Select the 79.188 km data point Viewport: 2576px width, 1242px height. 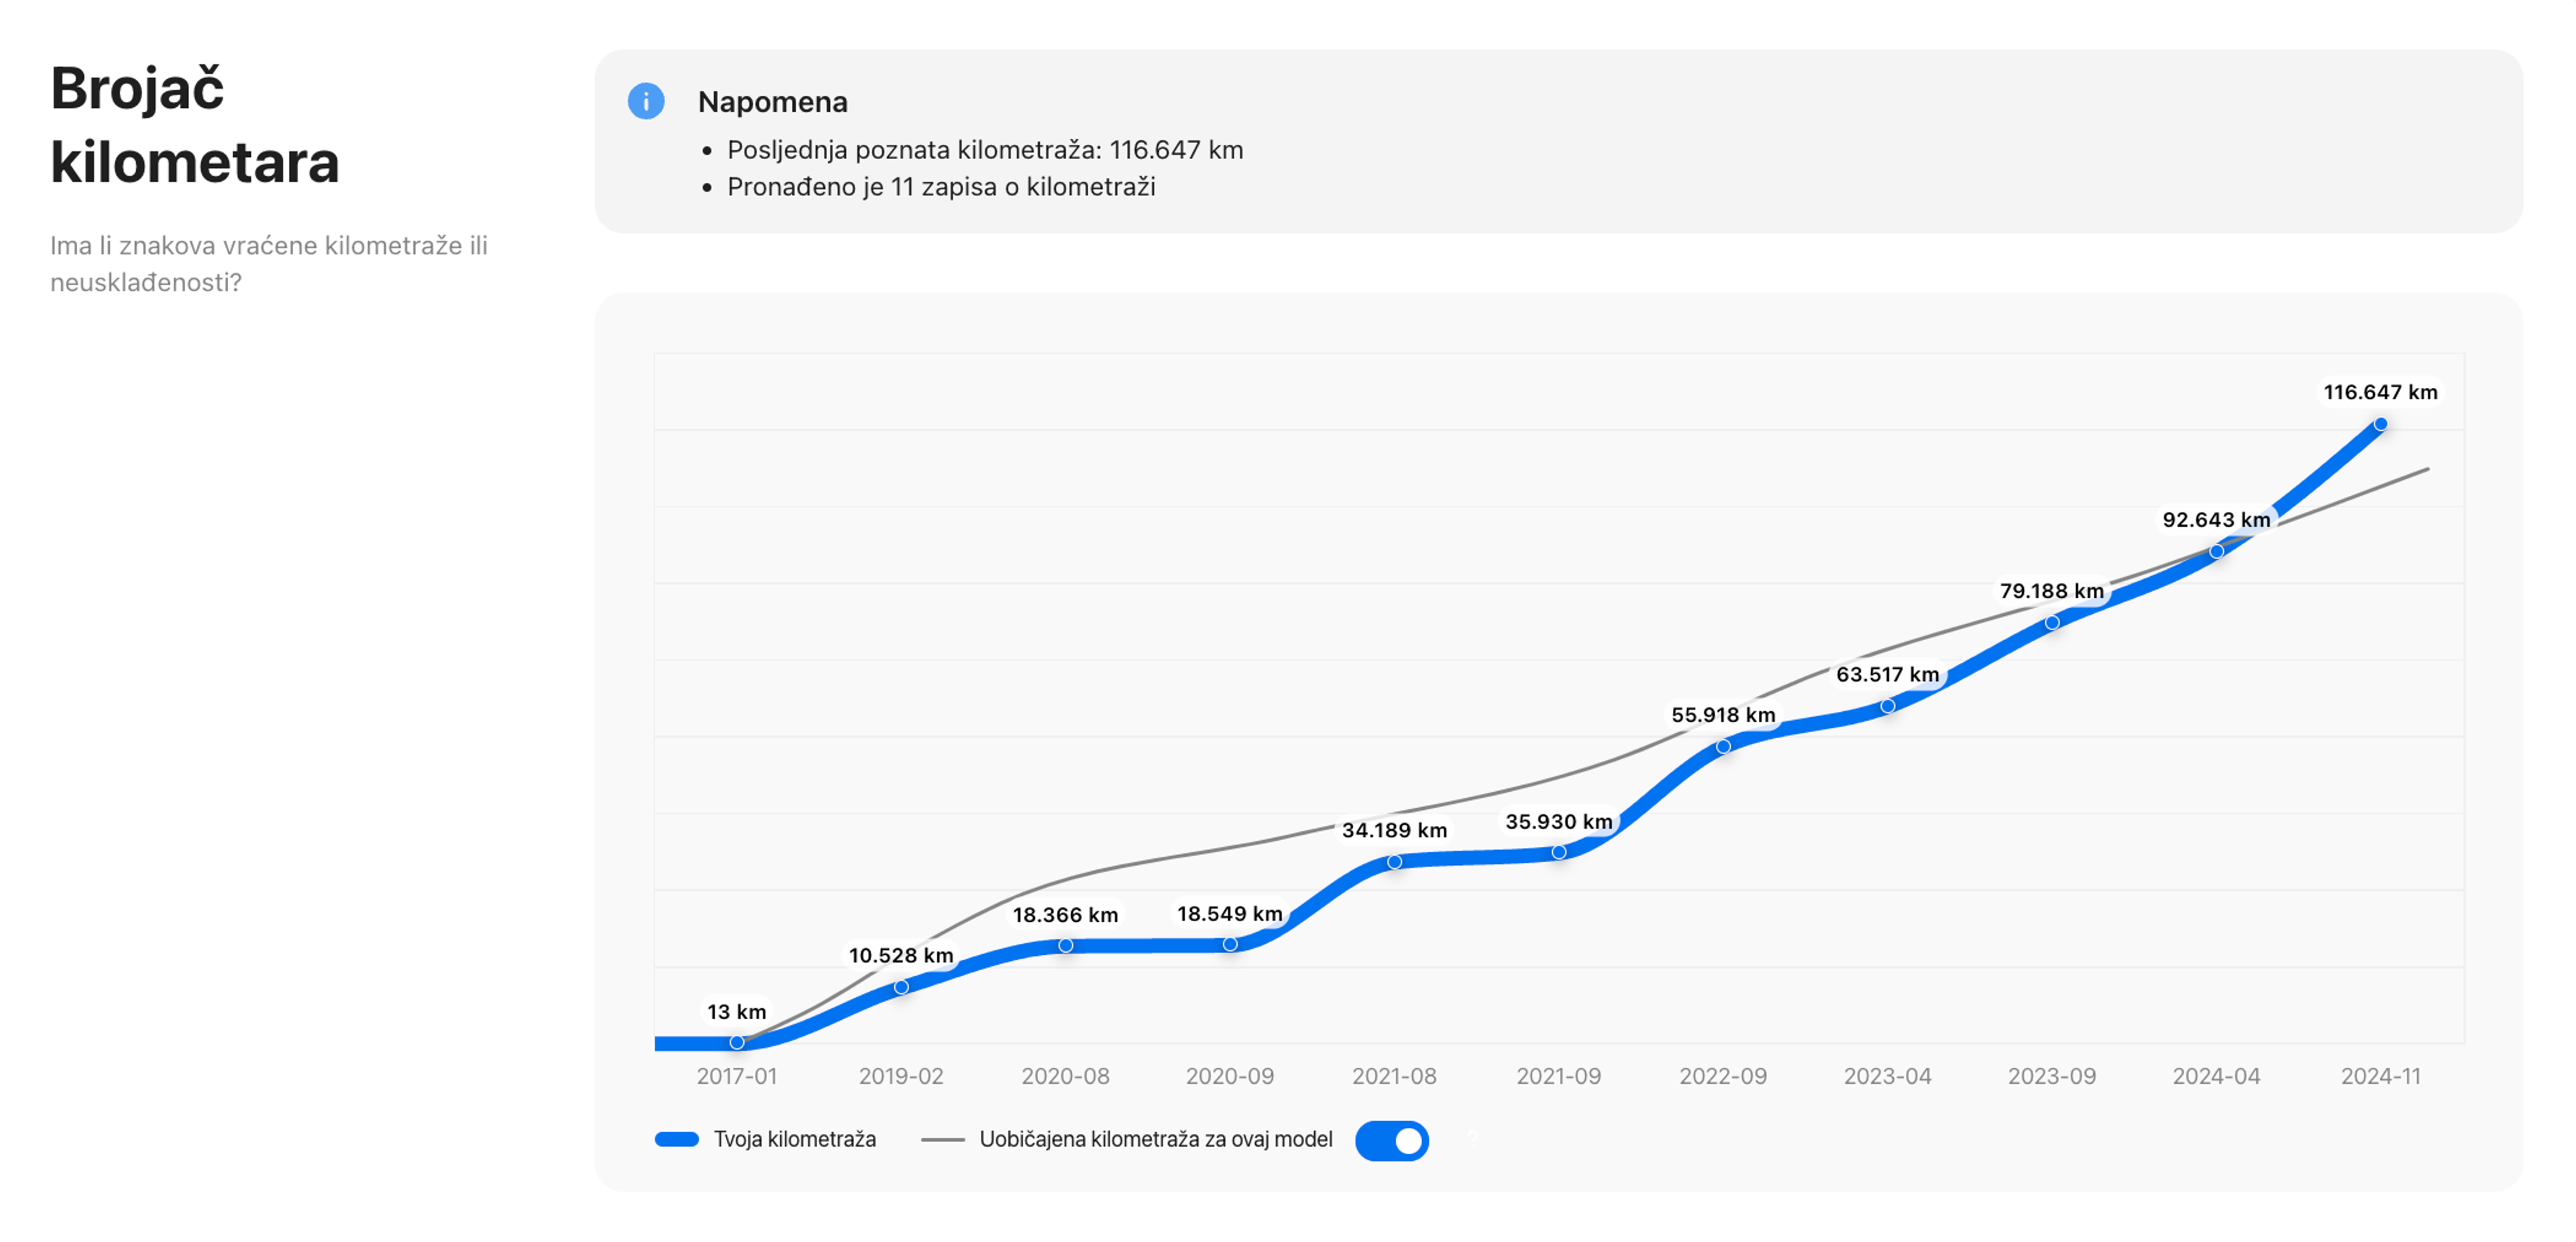2052,622
